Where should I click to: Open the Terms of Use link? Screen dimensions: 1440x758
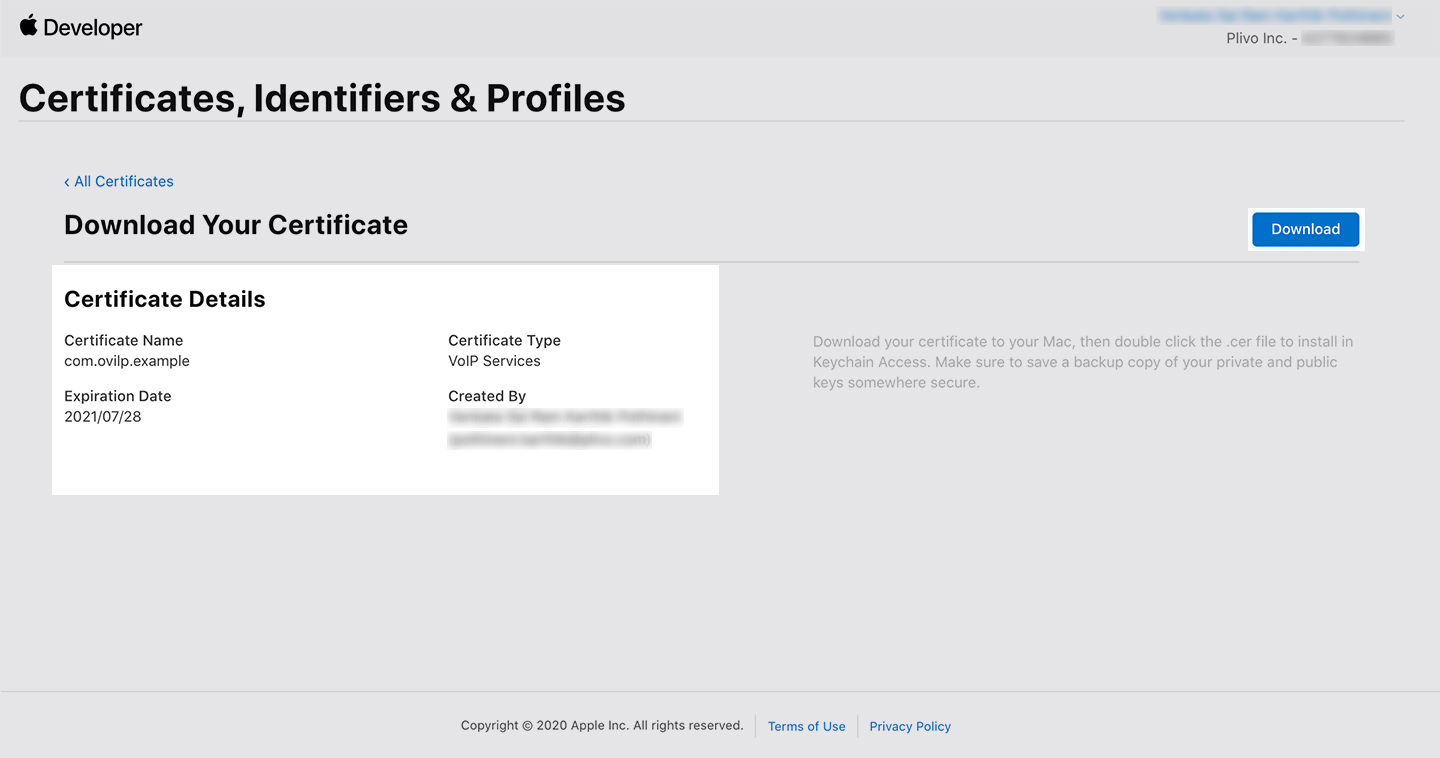click(x=806, y=726)
